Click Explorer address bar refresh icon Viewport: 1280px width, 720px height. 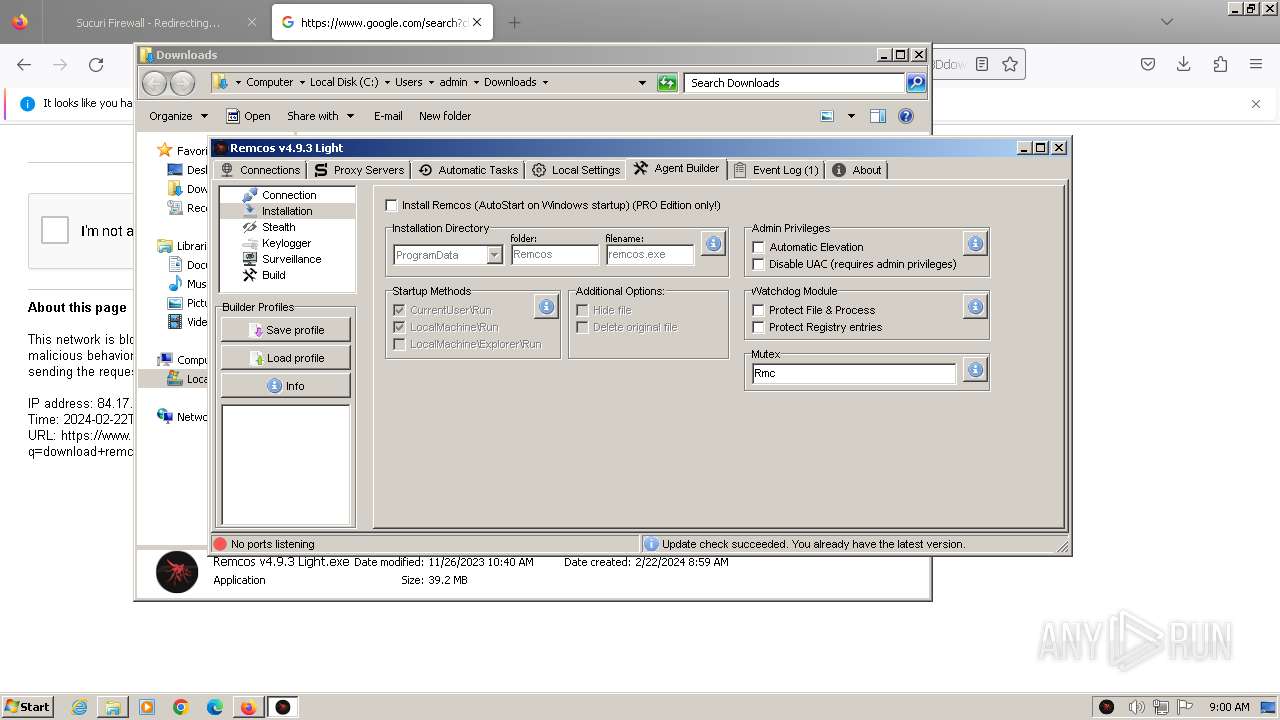(x=667, y=83)
